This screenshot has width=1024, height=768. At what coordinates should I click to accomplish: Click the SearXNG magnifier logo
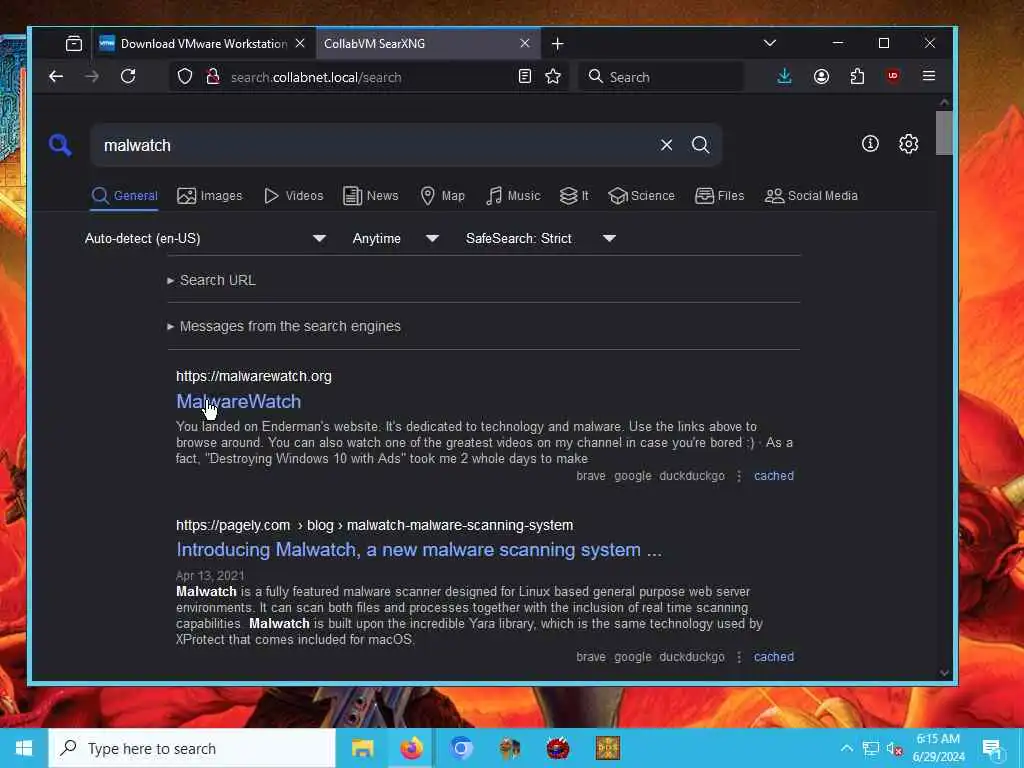point(60,144)
